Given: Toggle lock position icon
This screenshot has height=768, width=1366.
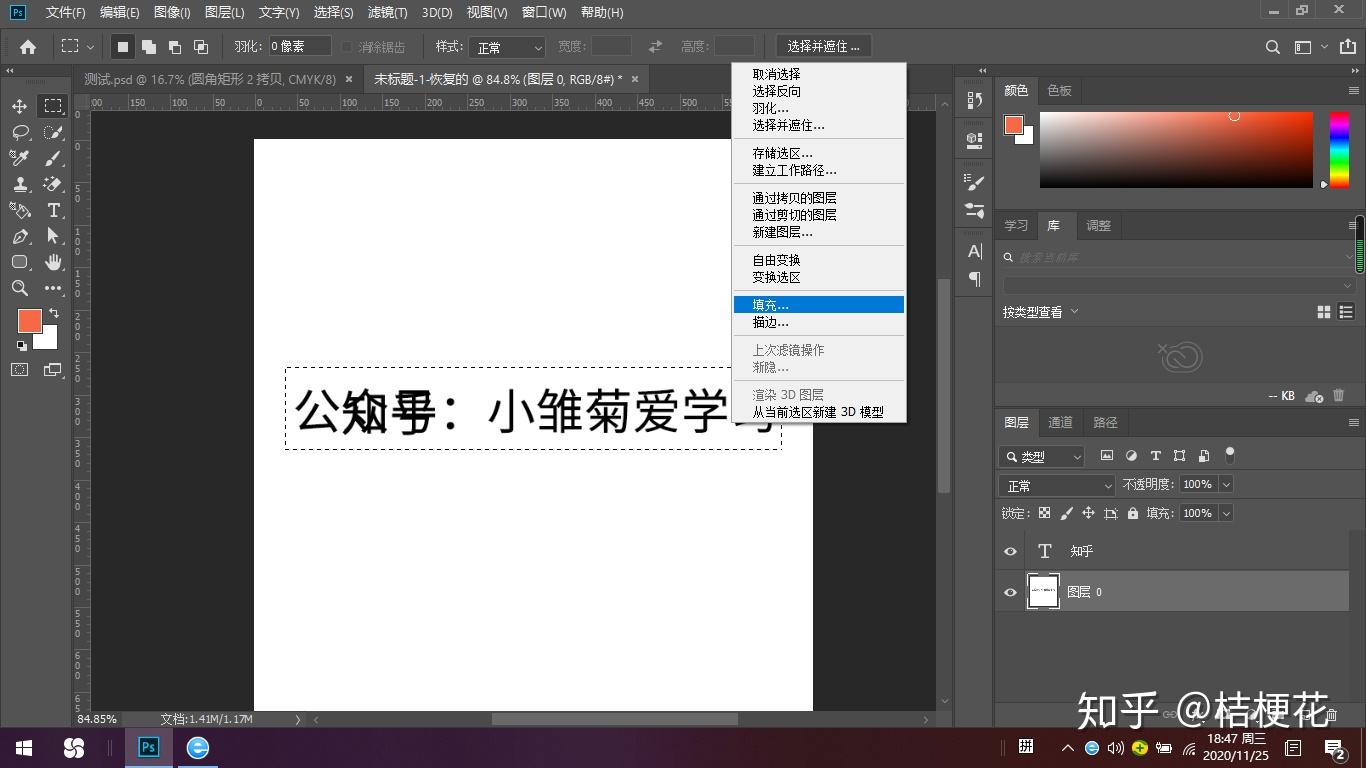Looking at the screenshot, I should tap(1088, 513).
